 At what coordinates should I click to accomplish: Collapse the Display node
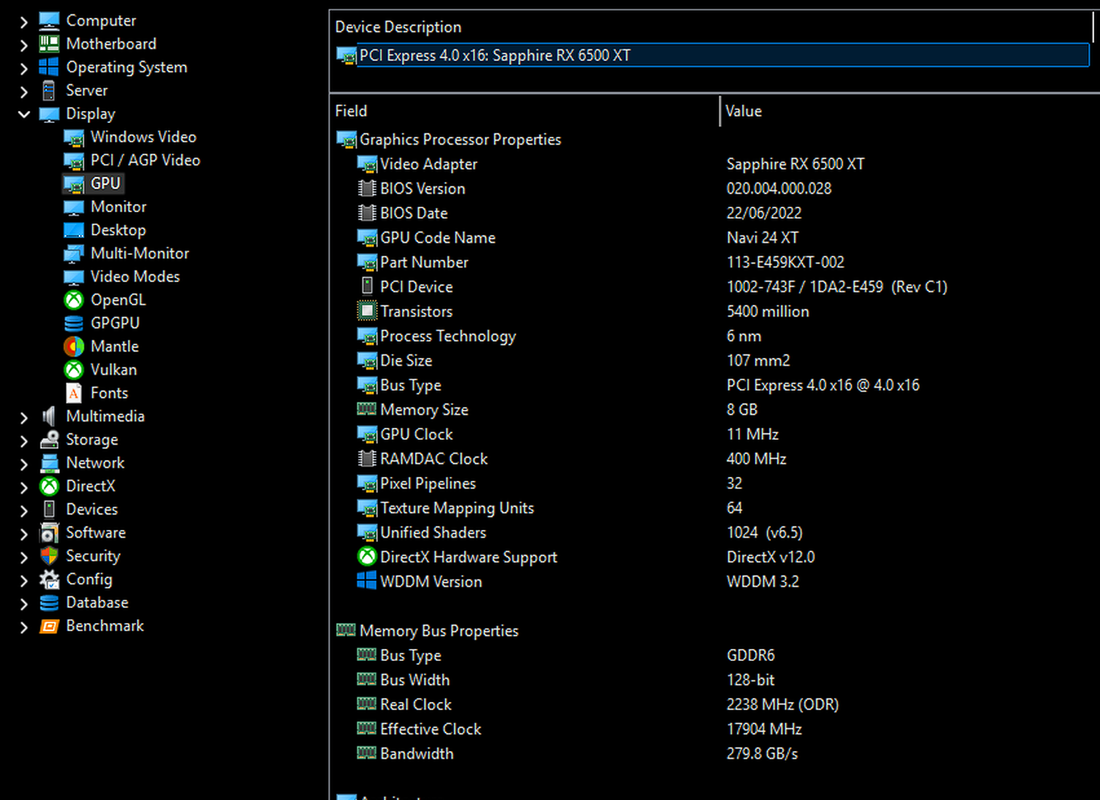click(24, 114)
